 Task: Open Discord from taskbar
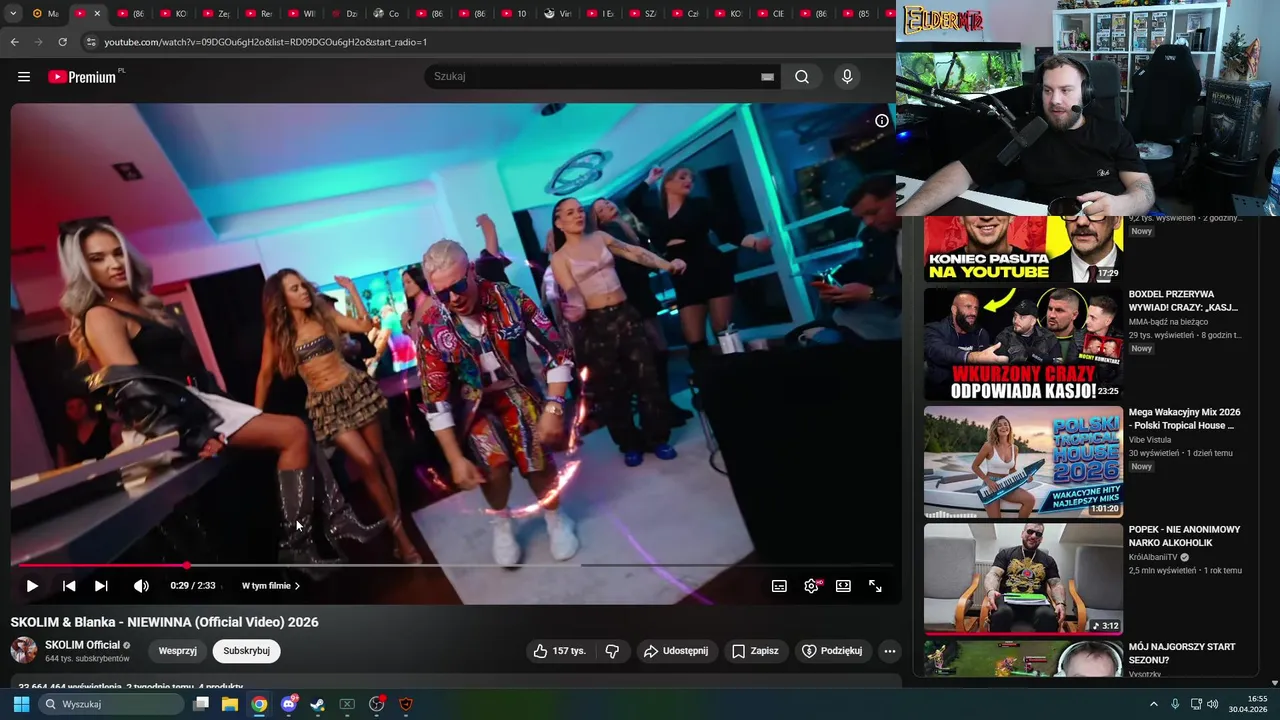[289, 704]
